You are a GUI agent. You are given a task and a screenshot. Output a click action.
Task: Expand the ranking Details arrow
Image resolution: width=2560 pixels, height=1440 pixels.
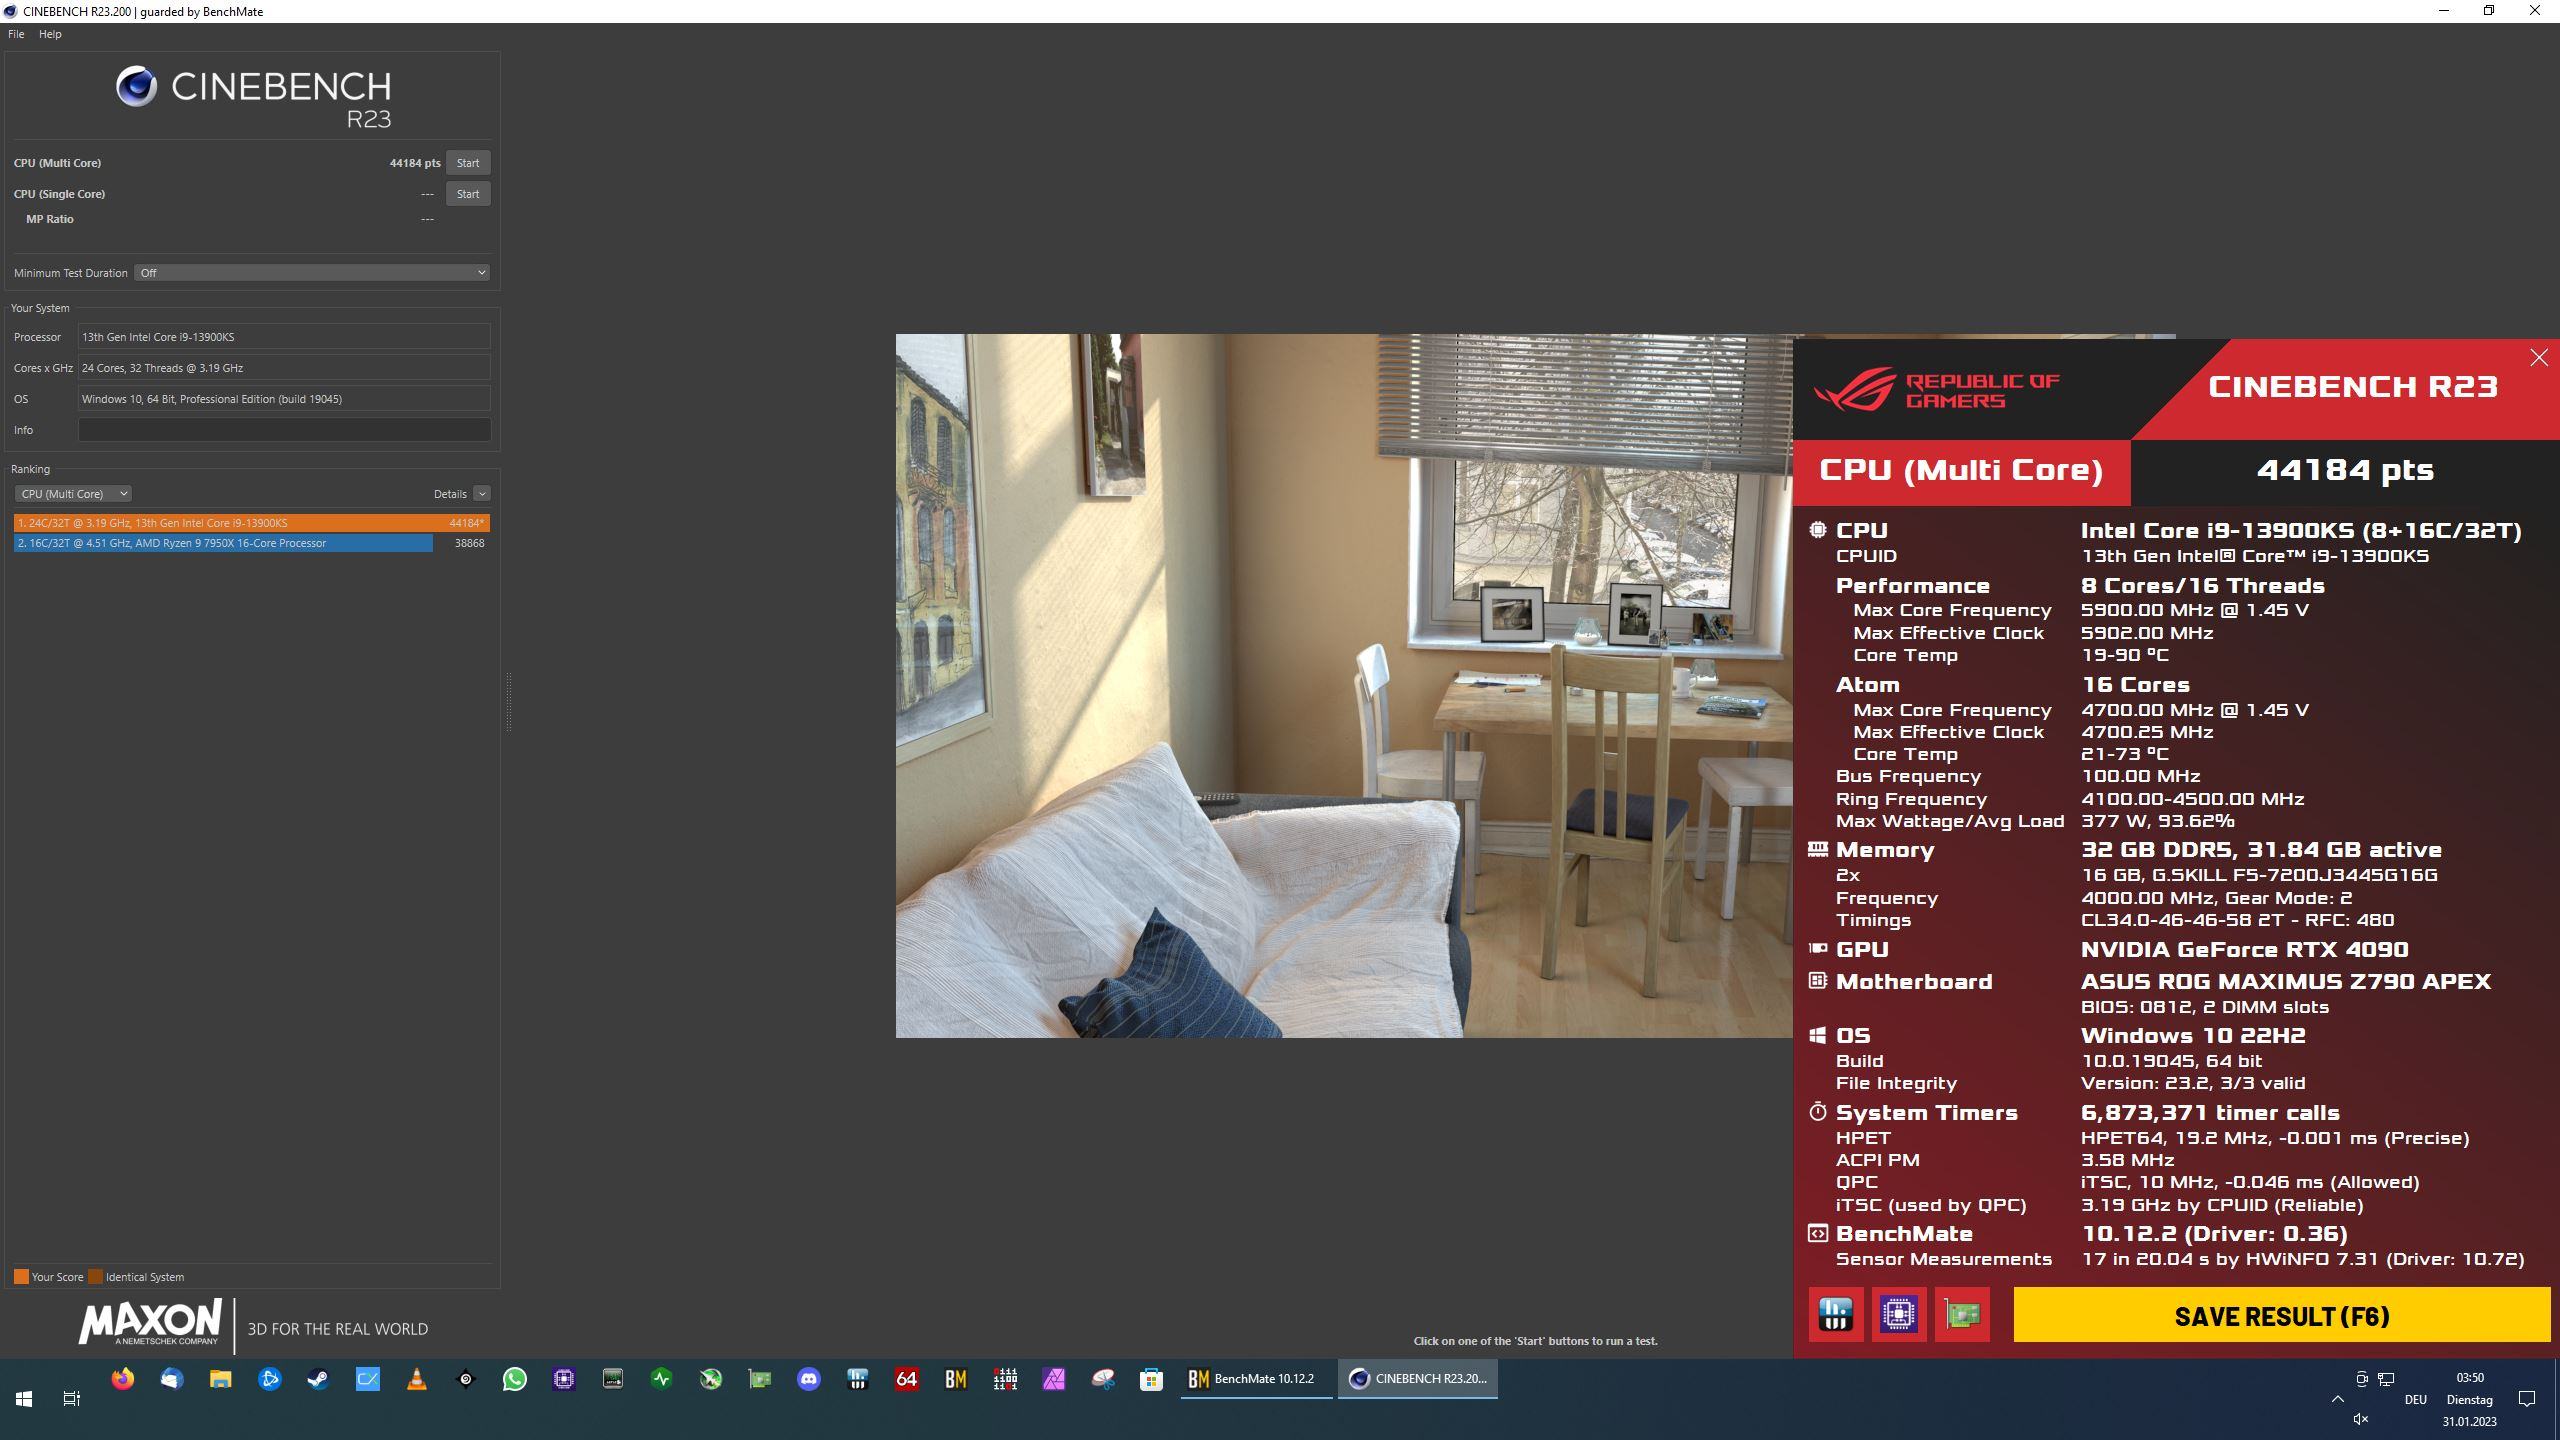point(482,494)
